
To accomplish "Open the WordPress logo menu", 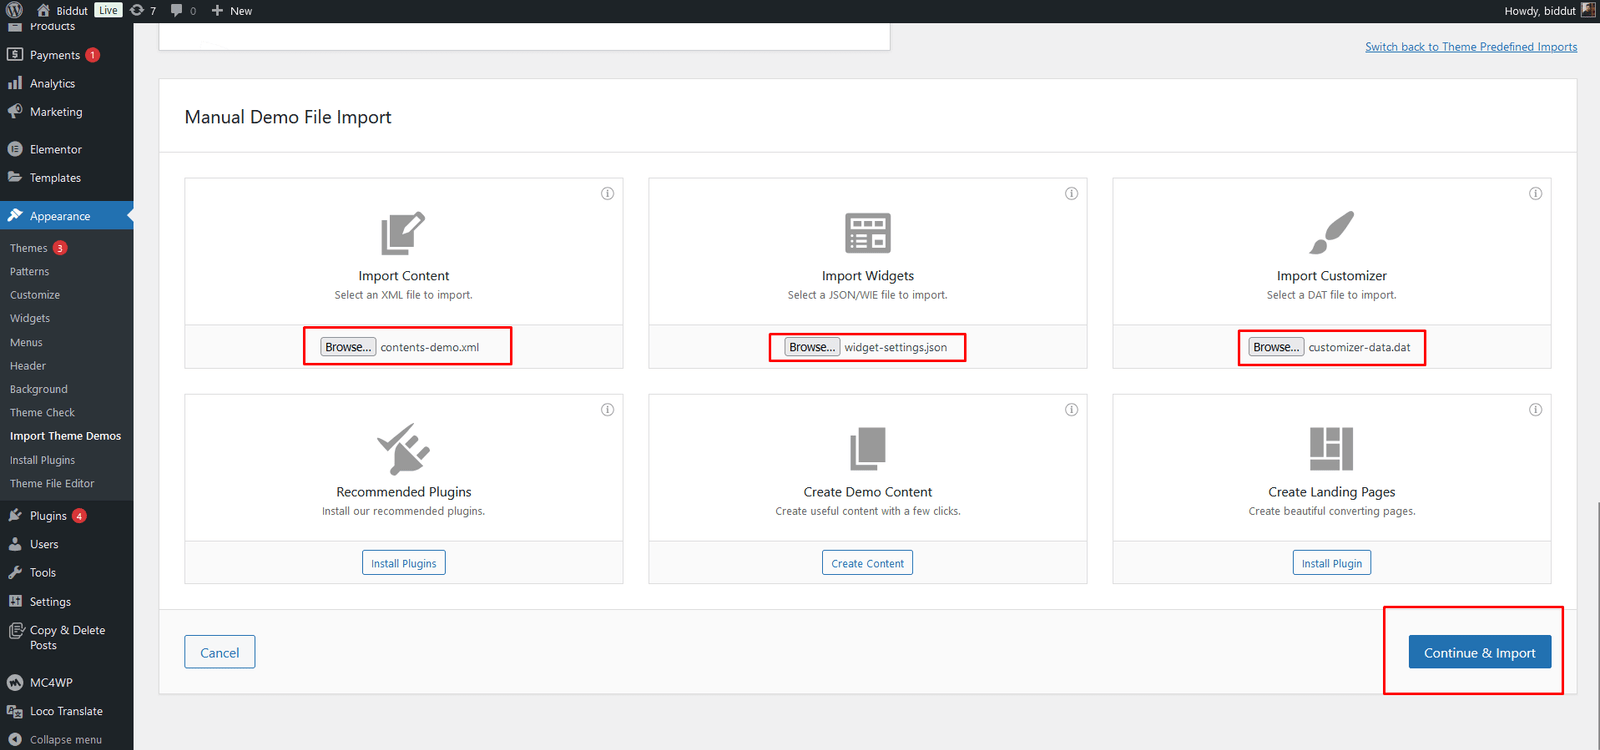I will (x=14, y=10).
